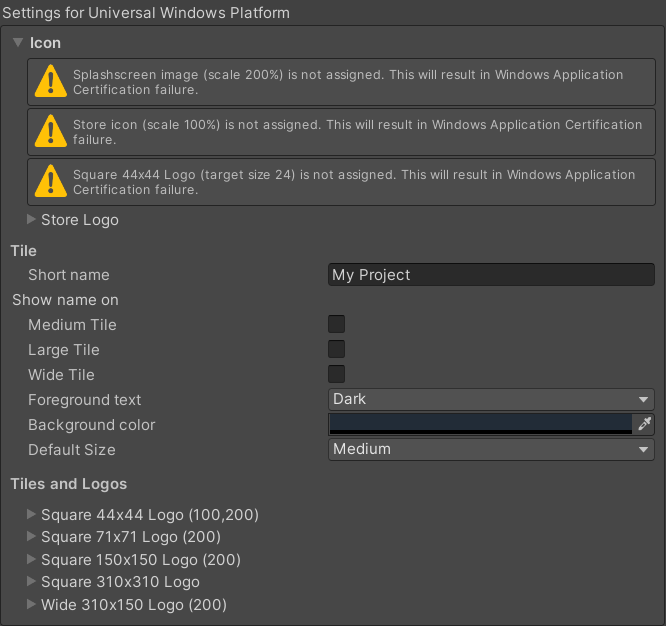Viewport: 666px width, 626px height.
Task: Open the Foreground text dropdown
Action: 491,399
